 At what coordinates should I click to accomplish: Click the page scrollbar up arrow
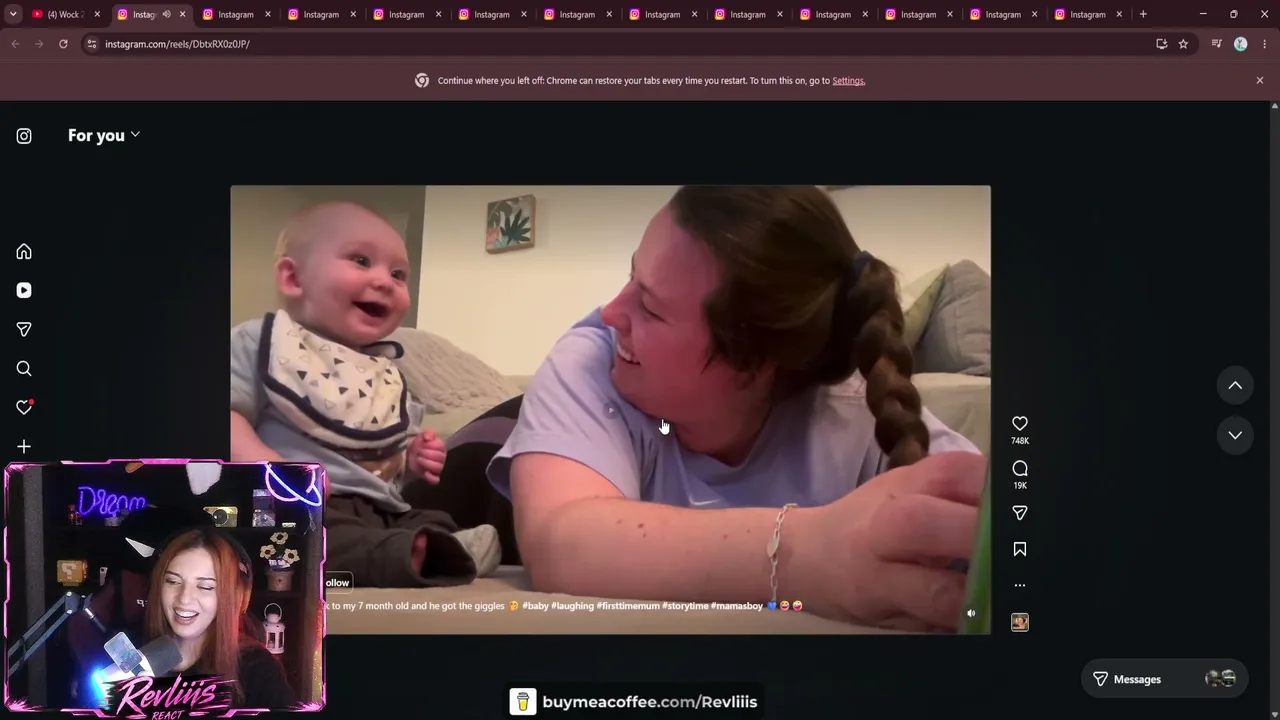pos(1274,106)
